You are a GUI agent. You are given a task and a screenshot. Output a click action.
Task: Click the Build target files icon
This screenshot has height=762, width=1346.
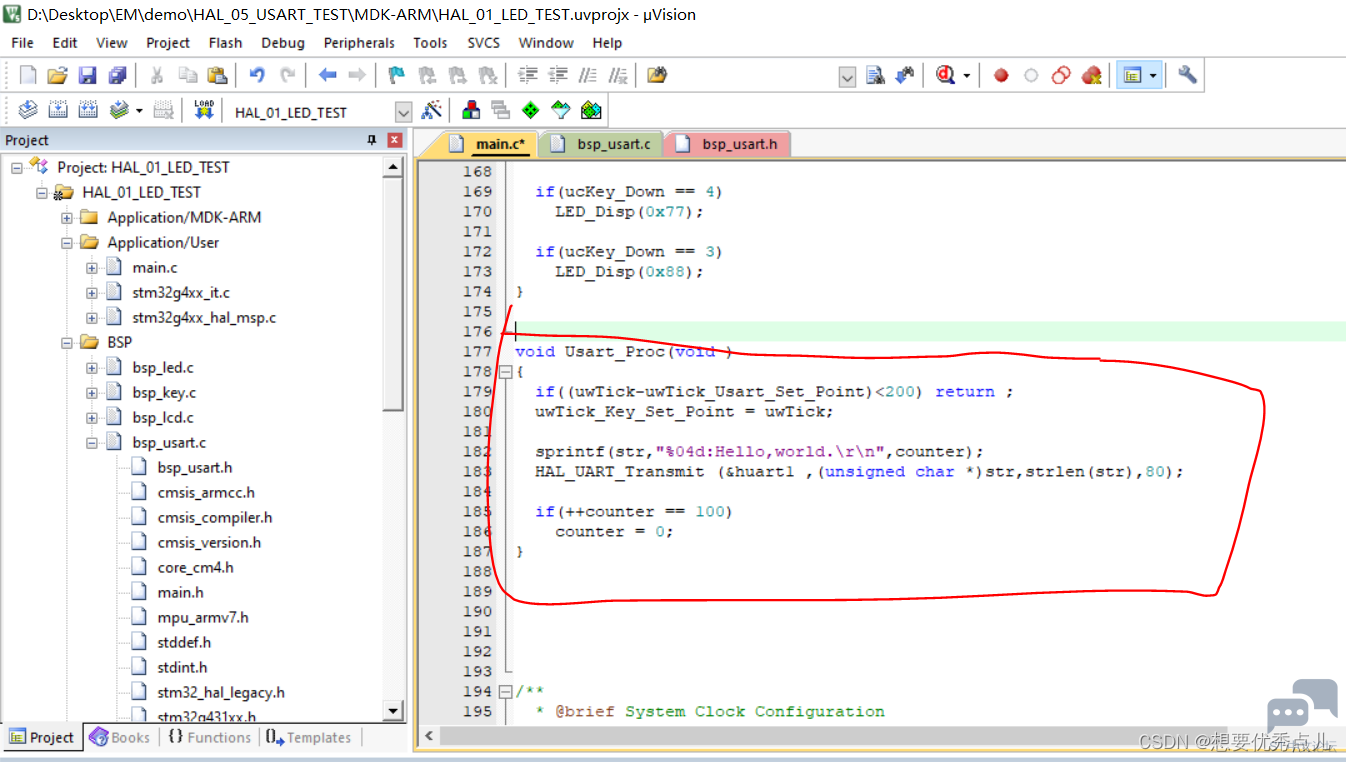(x=58, y=110)
